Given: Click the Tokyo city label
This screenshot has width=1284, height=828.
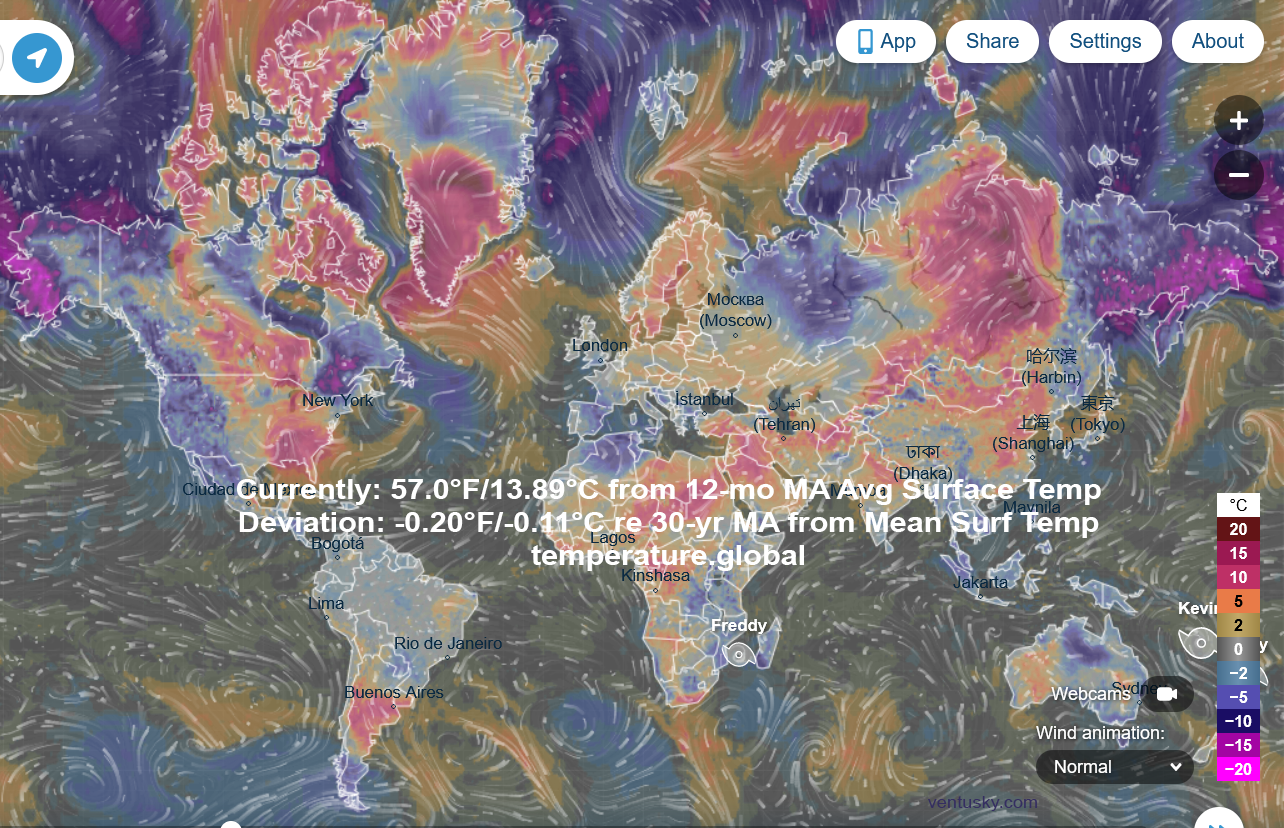Looking at the screenshot, I should pyautogui.click(x=1097, y=414).
